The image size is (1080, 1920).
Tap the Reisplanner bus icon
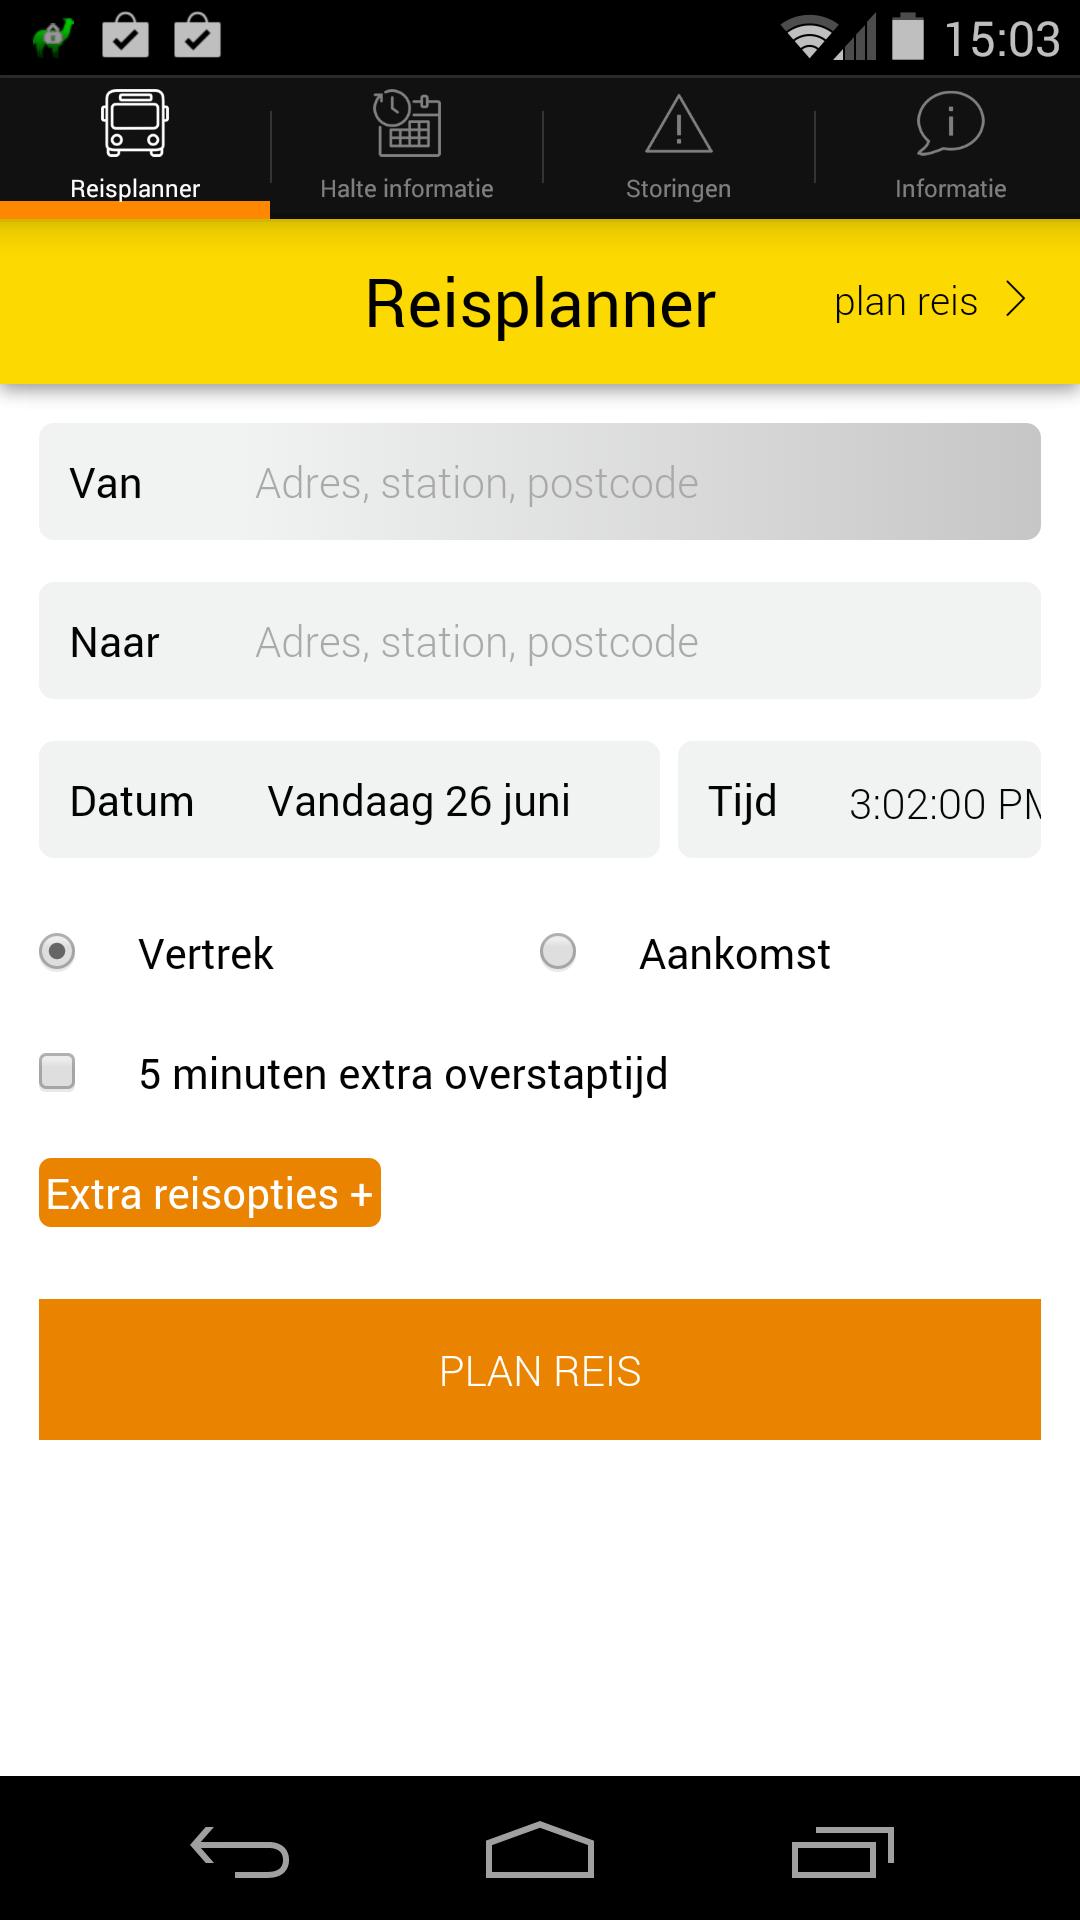tap(135, 124)
